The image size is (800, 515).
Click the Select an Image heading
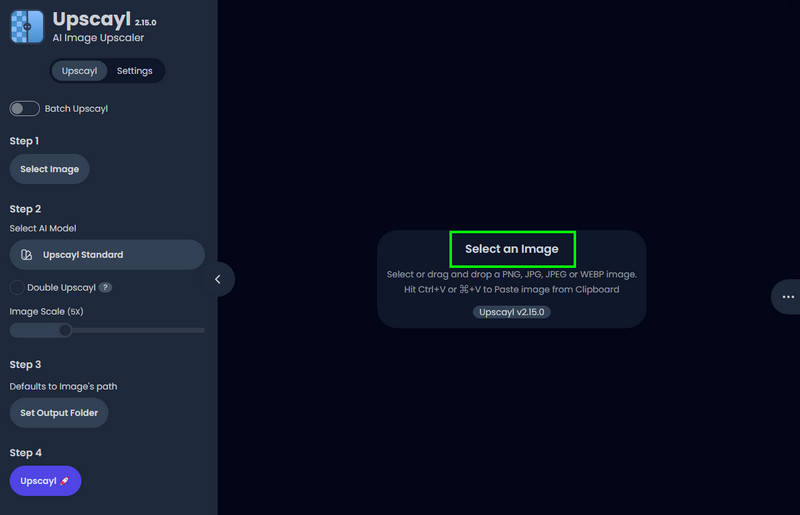512,249
